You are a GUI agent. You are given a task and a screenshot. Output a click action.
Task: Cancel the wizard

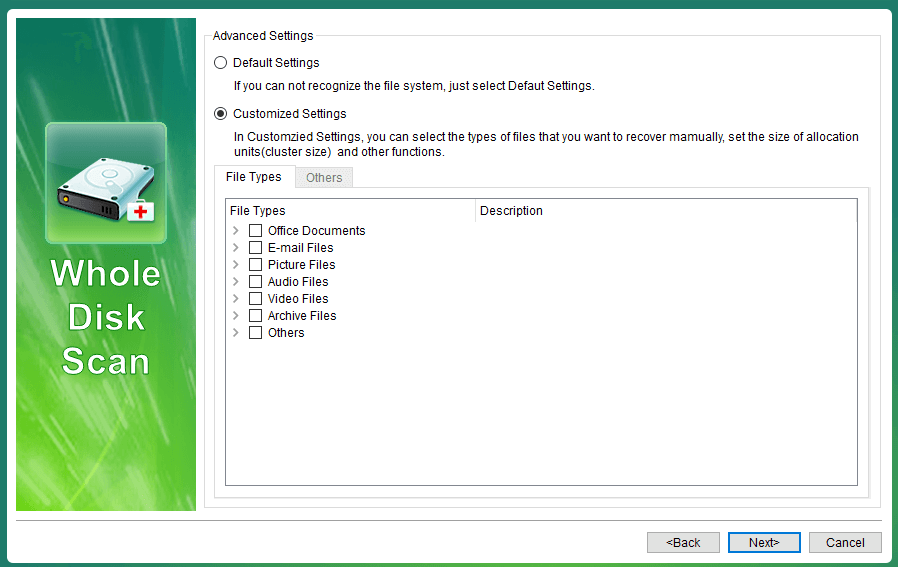point(845,542)
